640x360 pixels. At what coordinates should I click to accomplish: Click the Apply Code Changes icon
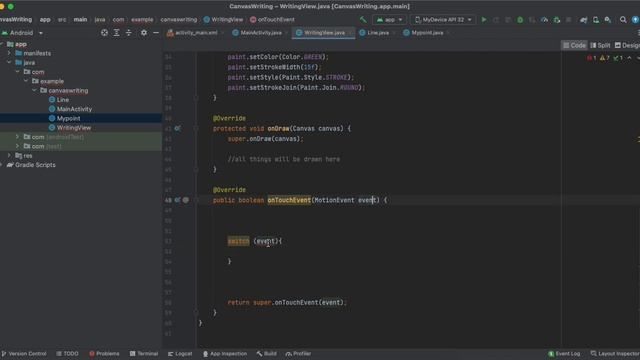coord(508,20)
